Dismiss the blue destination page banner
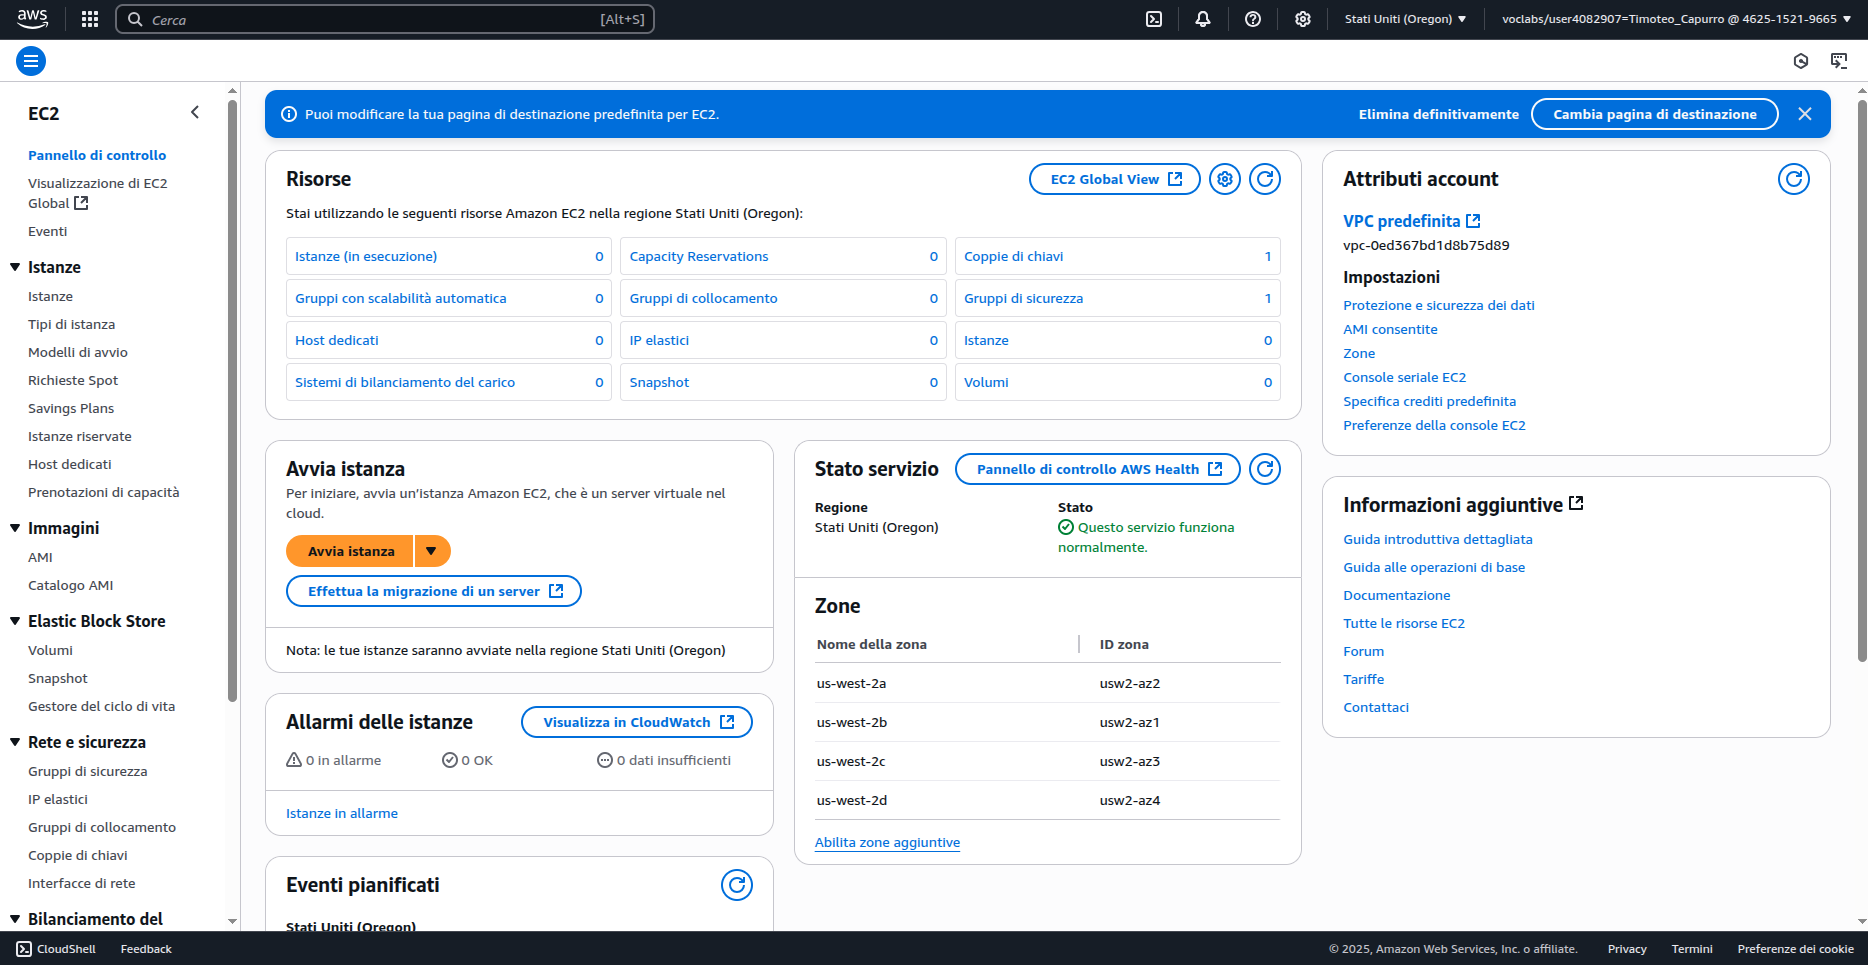Image resolution: width=1868 pixels, height=965 pixels. click(x=1805, y=114)
